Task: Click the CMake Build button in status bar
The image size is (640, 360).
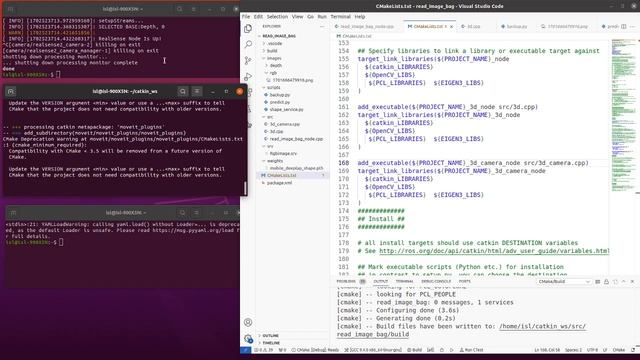Action: pos(414,350)
